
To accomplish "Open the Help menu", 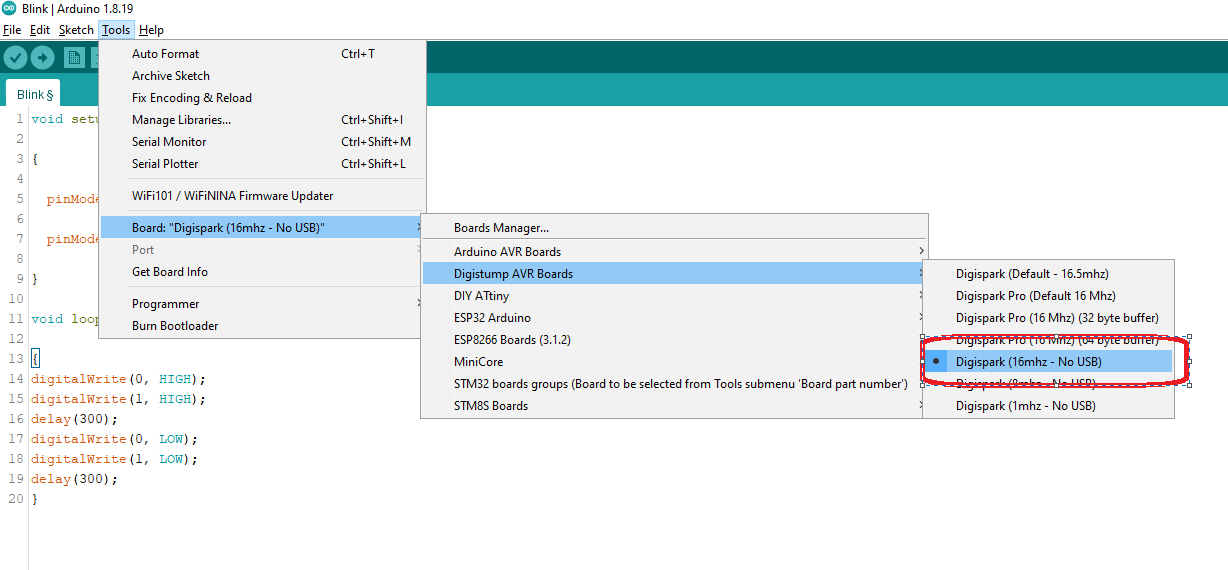I will (x=151, y=30).
